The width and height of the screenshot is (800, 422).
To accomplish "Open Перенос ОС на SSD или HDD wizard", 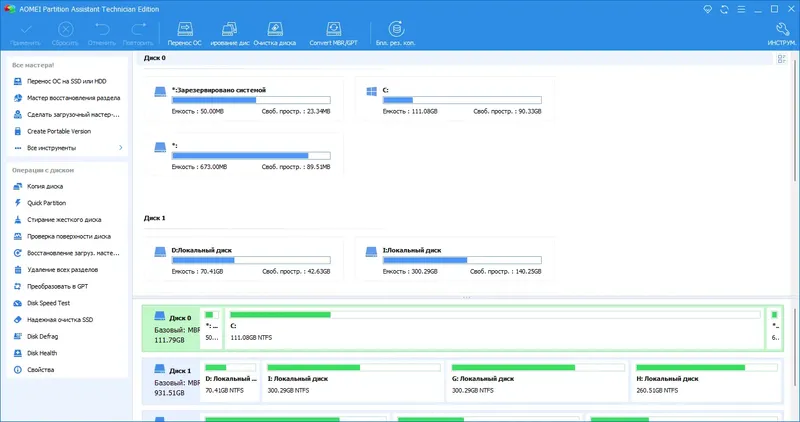I will click(x=67, y=81).
